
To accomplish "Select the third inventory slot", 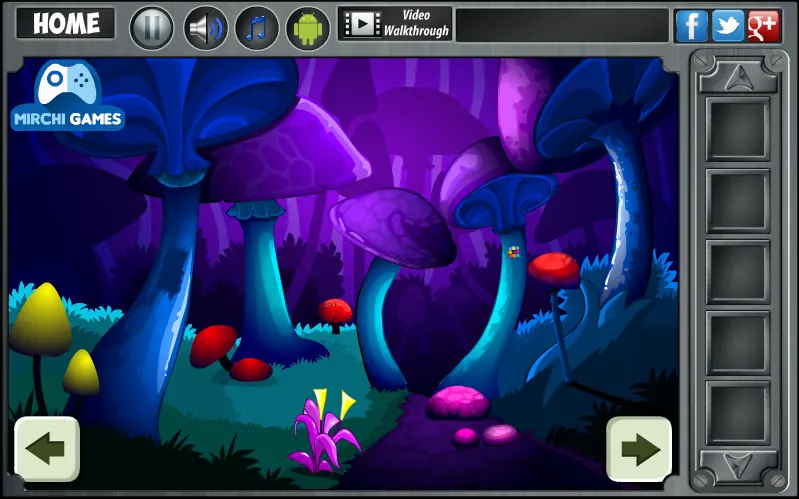I will point(737,272).
